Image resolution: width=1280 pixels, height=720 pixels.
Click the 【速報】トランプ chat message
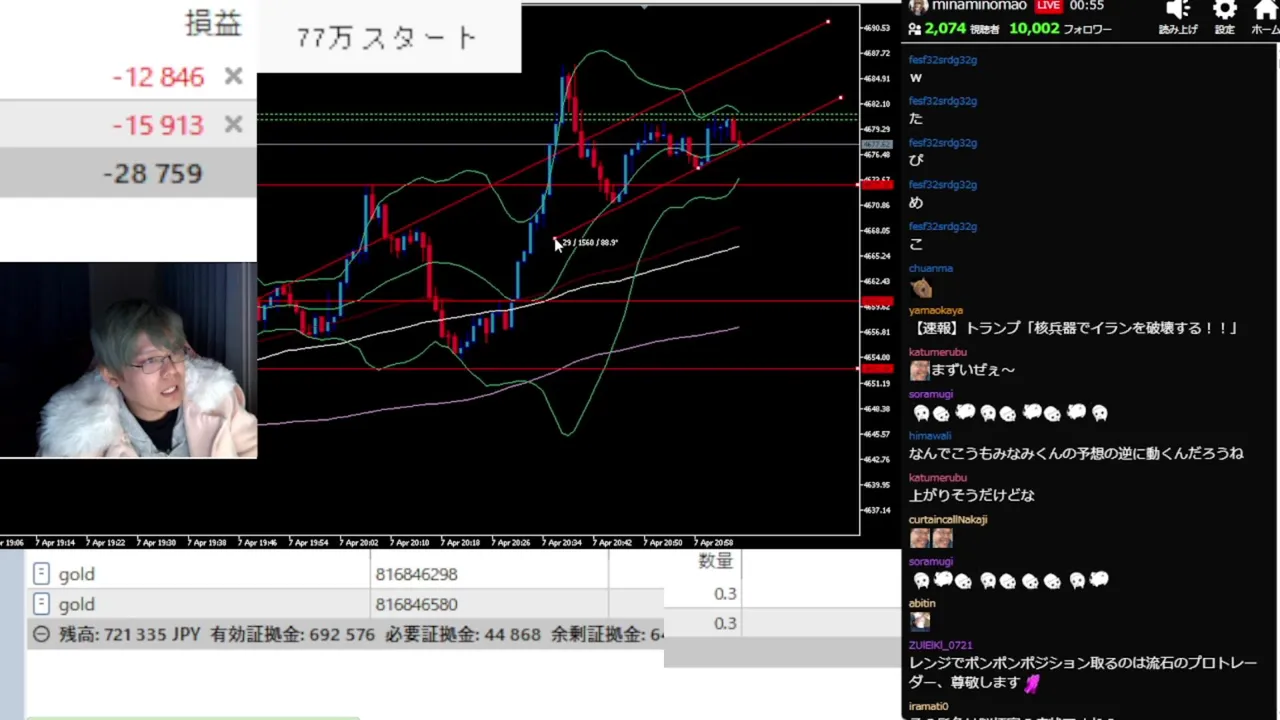point(1076,328)
